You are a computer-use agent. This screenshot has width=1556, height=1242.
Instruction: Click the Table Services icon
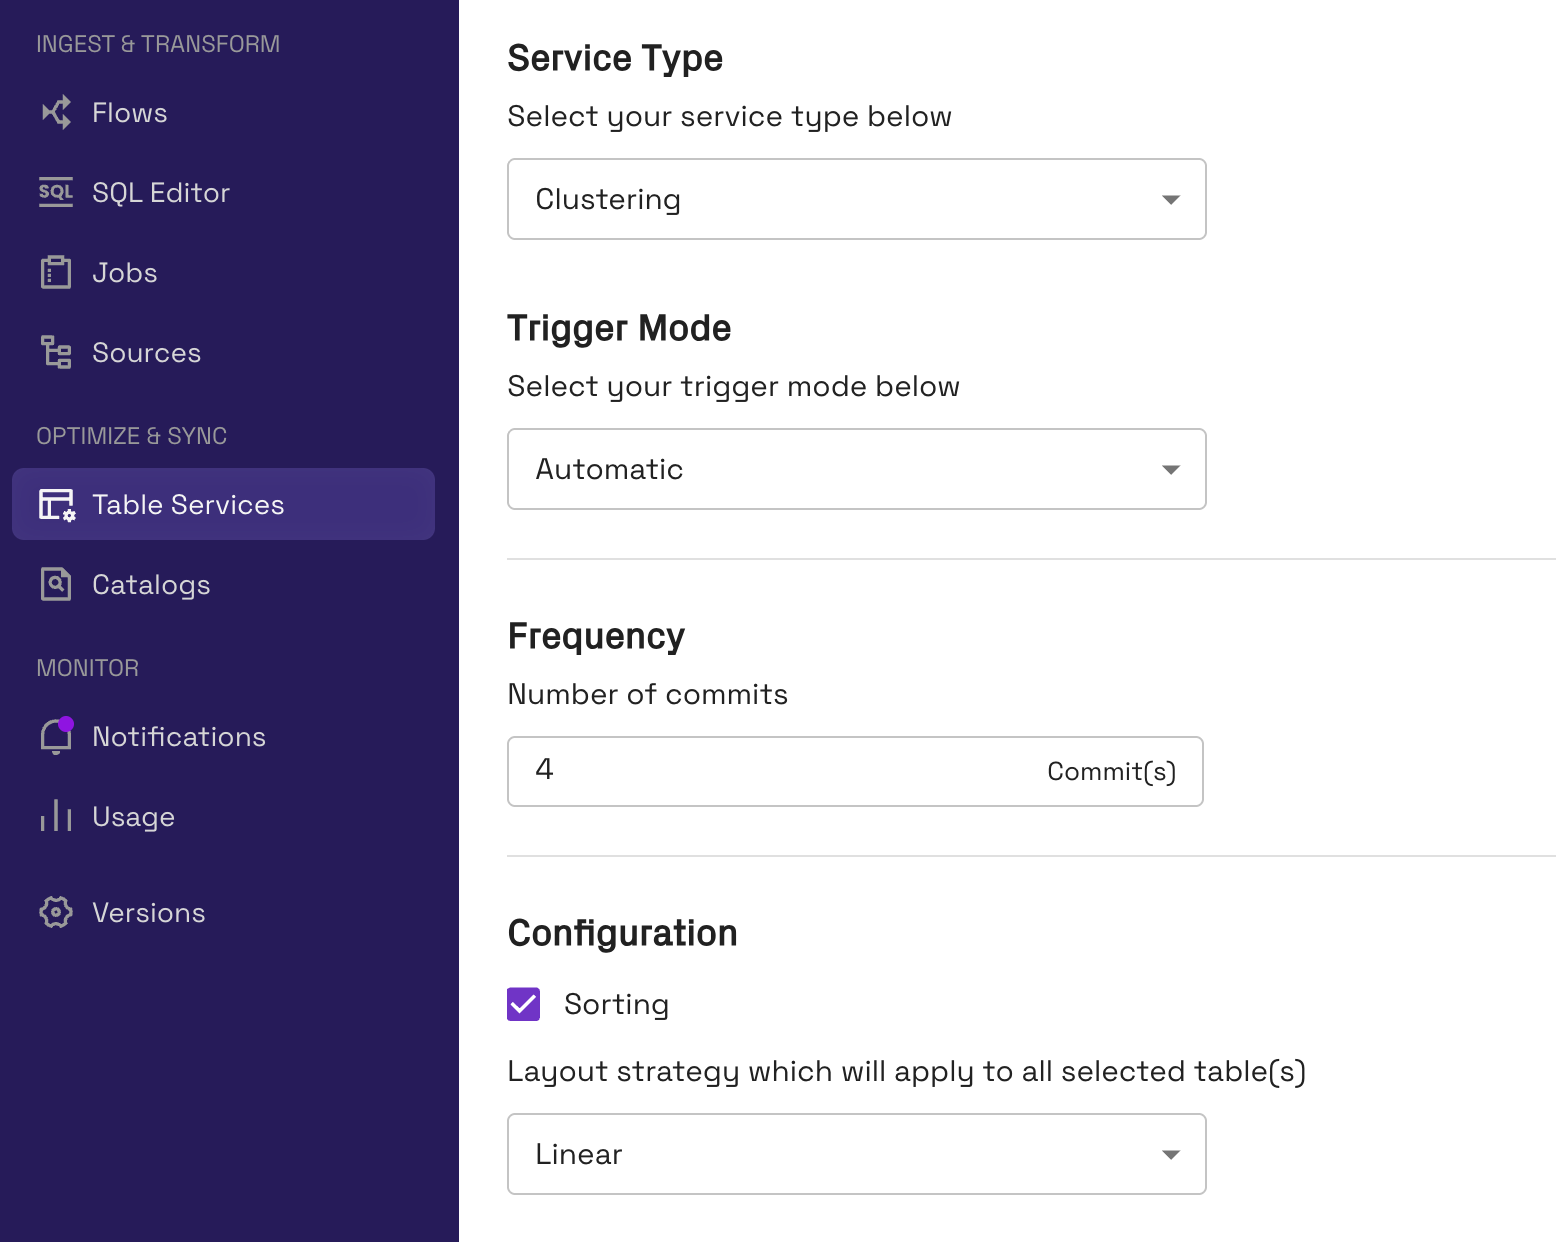point(56,504)
